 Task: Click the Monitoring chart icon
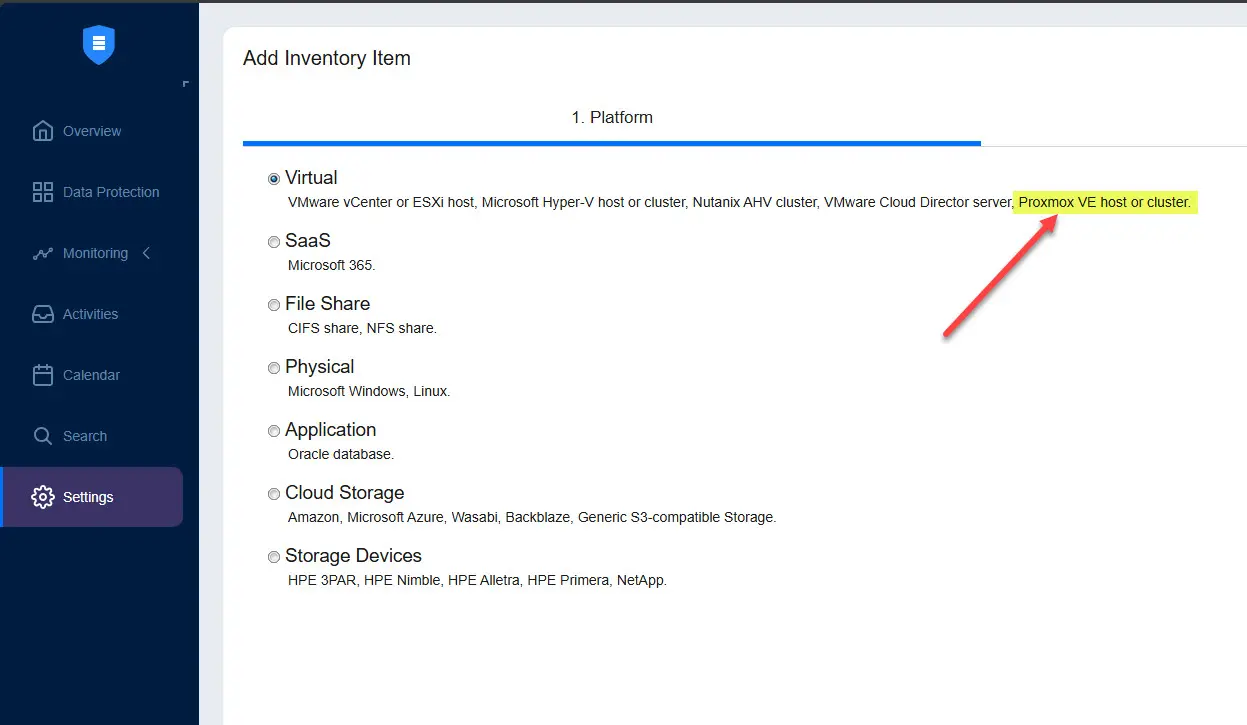43,254
